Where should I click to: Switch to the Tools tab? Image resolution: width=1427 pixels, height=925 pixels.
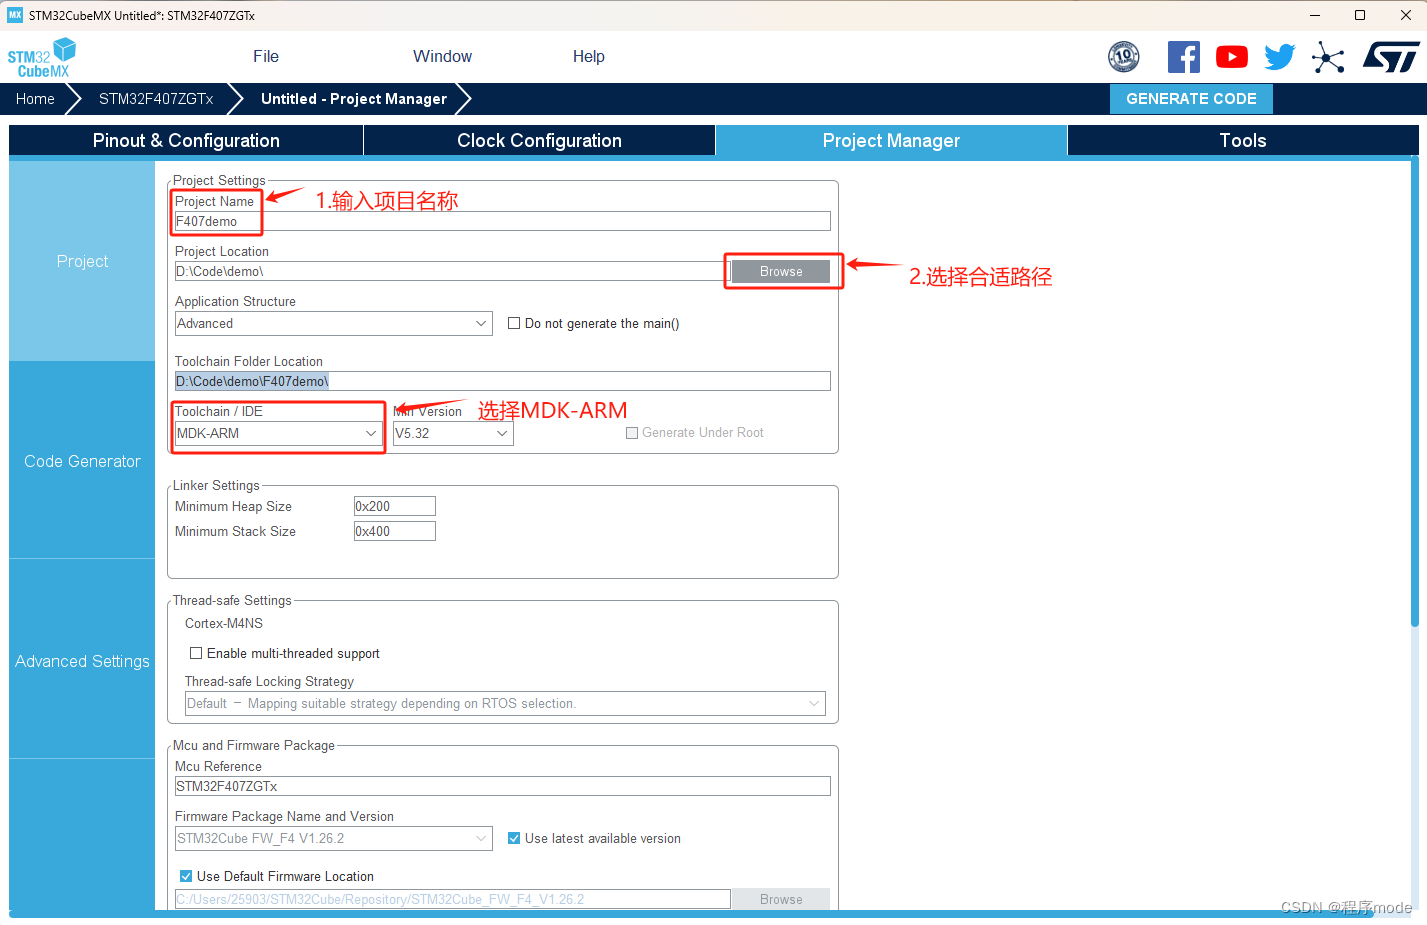click(1243, 141)
